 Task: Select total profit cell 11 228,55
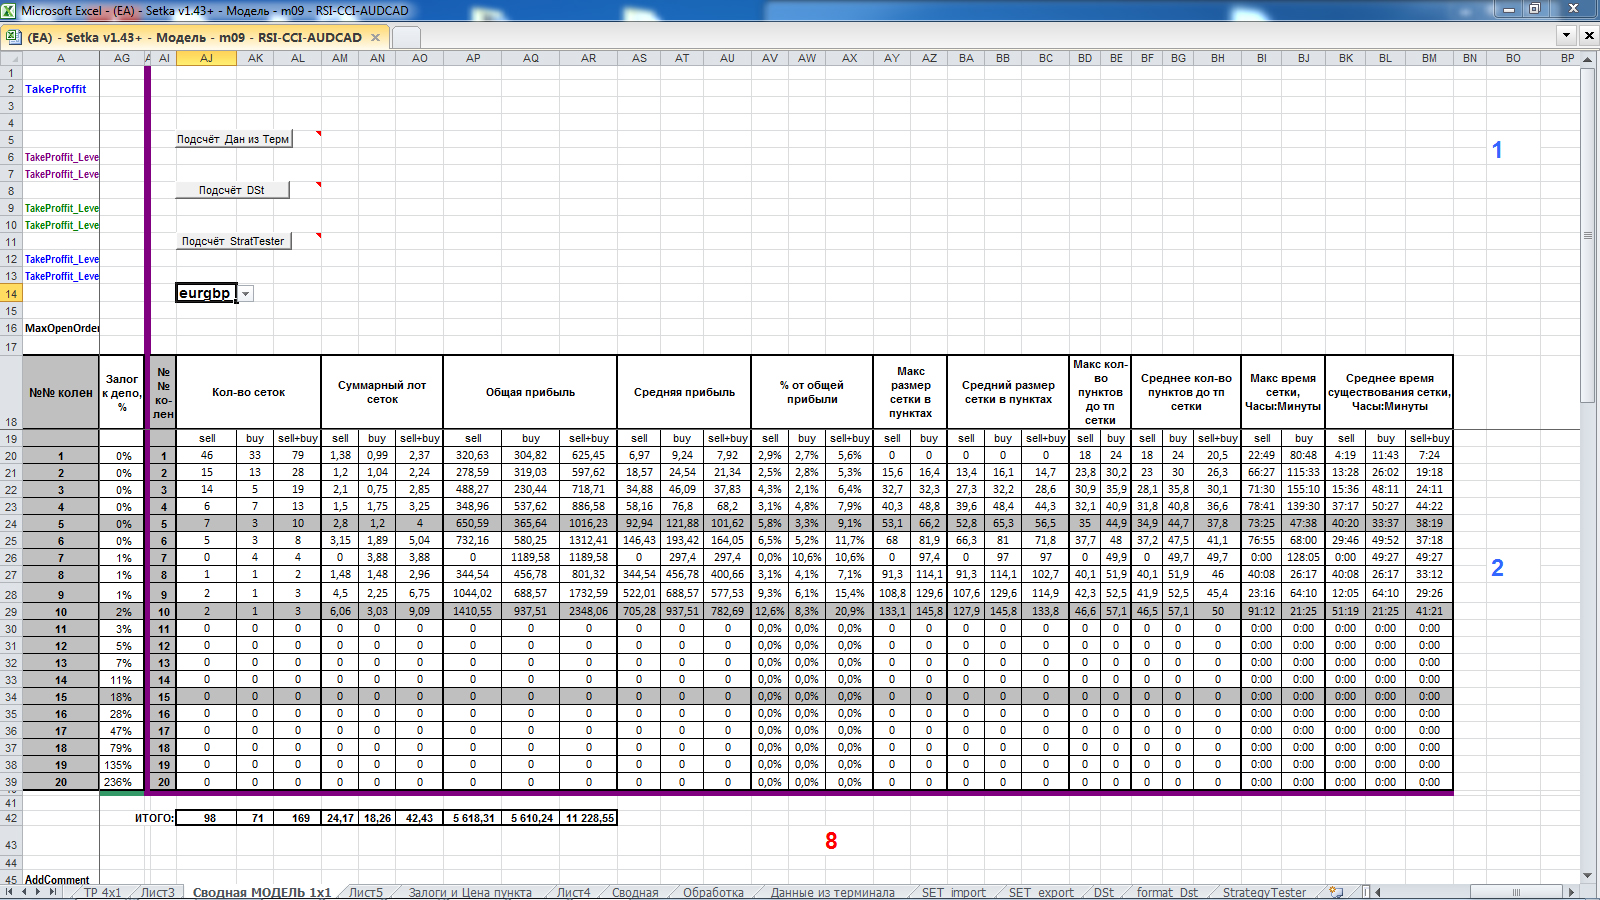(x=589, y=818)
